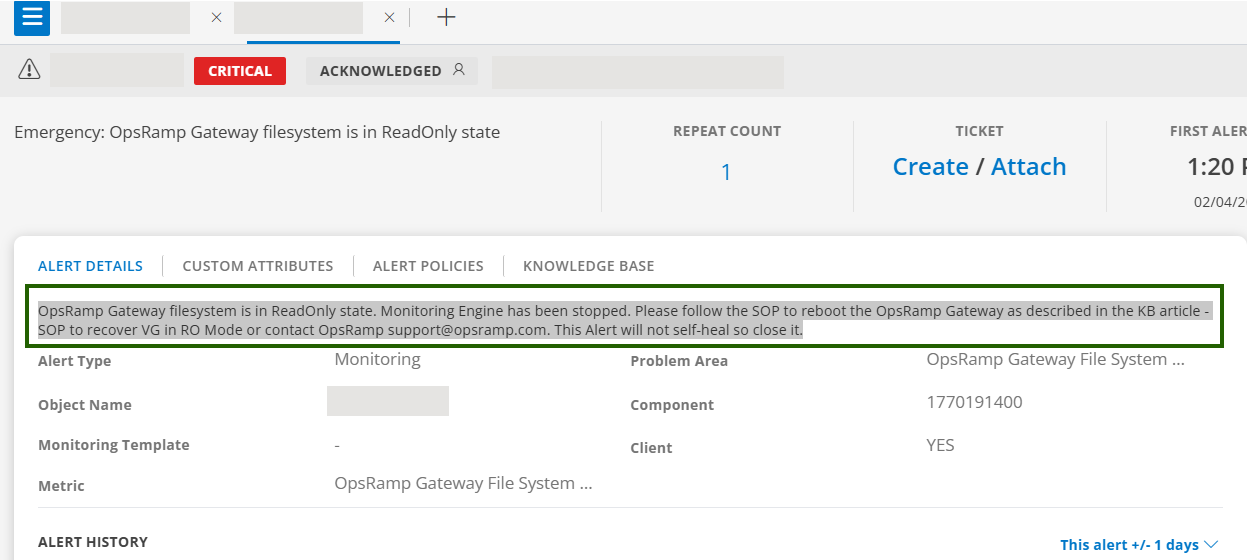The width and height of the screenshot is (1247, 560).
Task: Click the ACKNOWLEDGED status label
Action: pos(380,71)
